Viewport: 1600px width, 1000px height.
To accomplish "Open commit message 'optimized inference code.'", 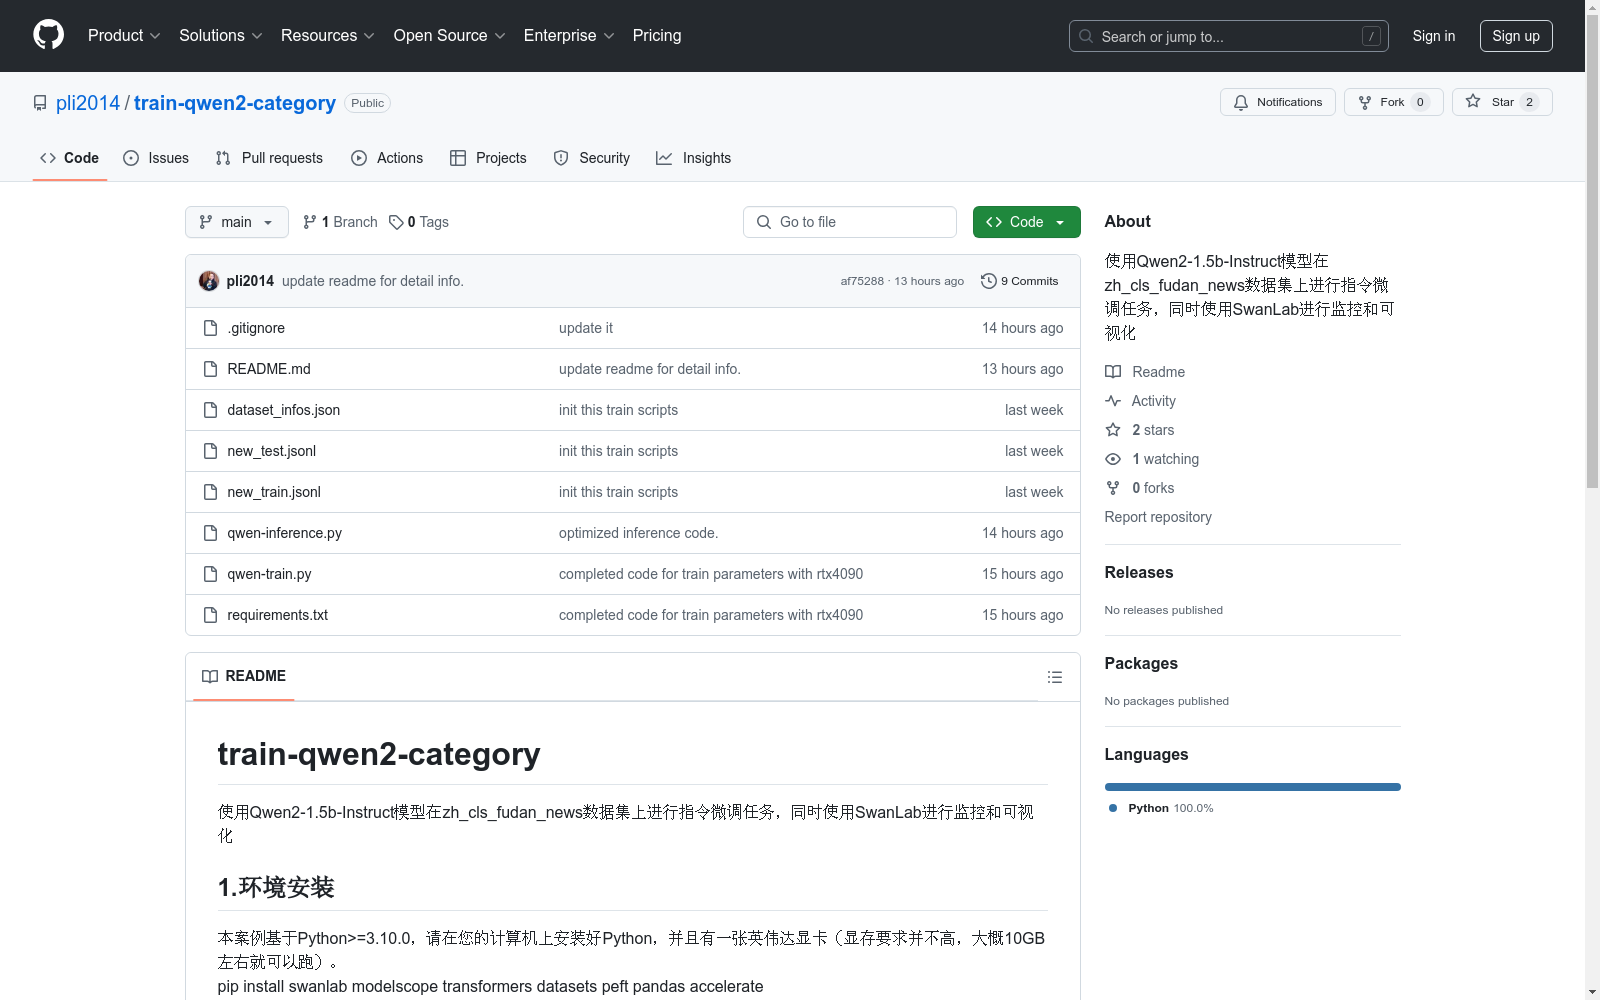I will point(638,533).
